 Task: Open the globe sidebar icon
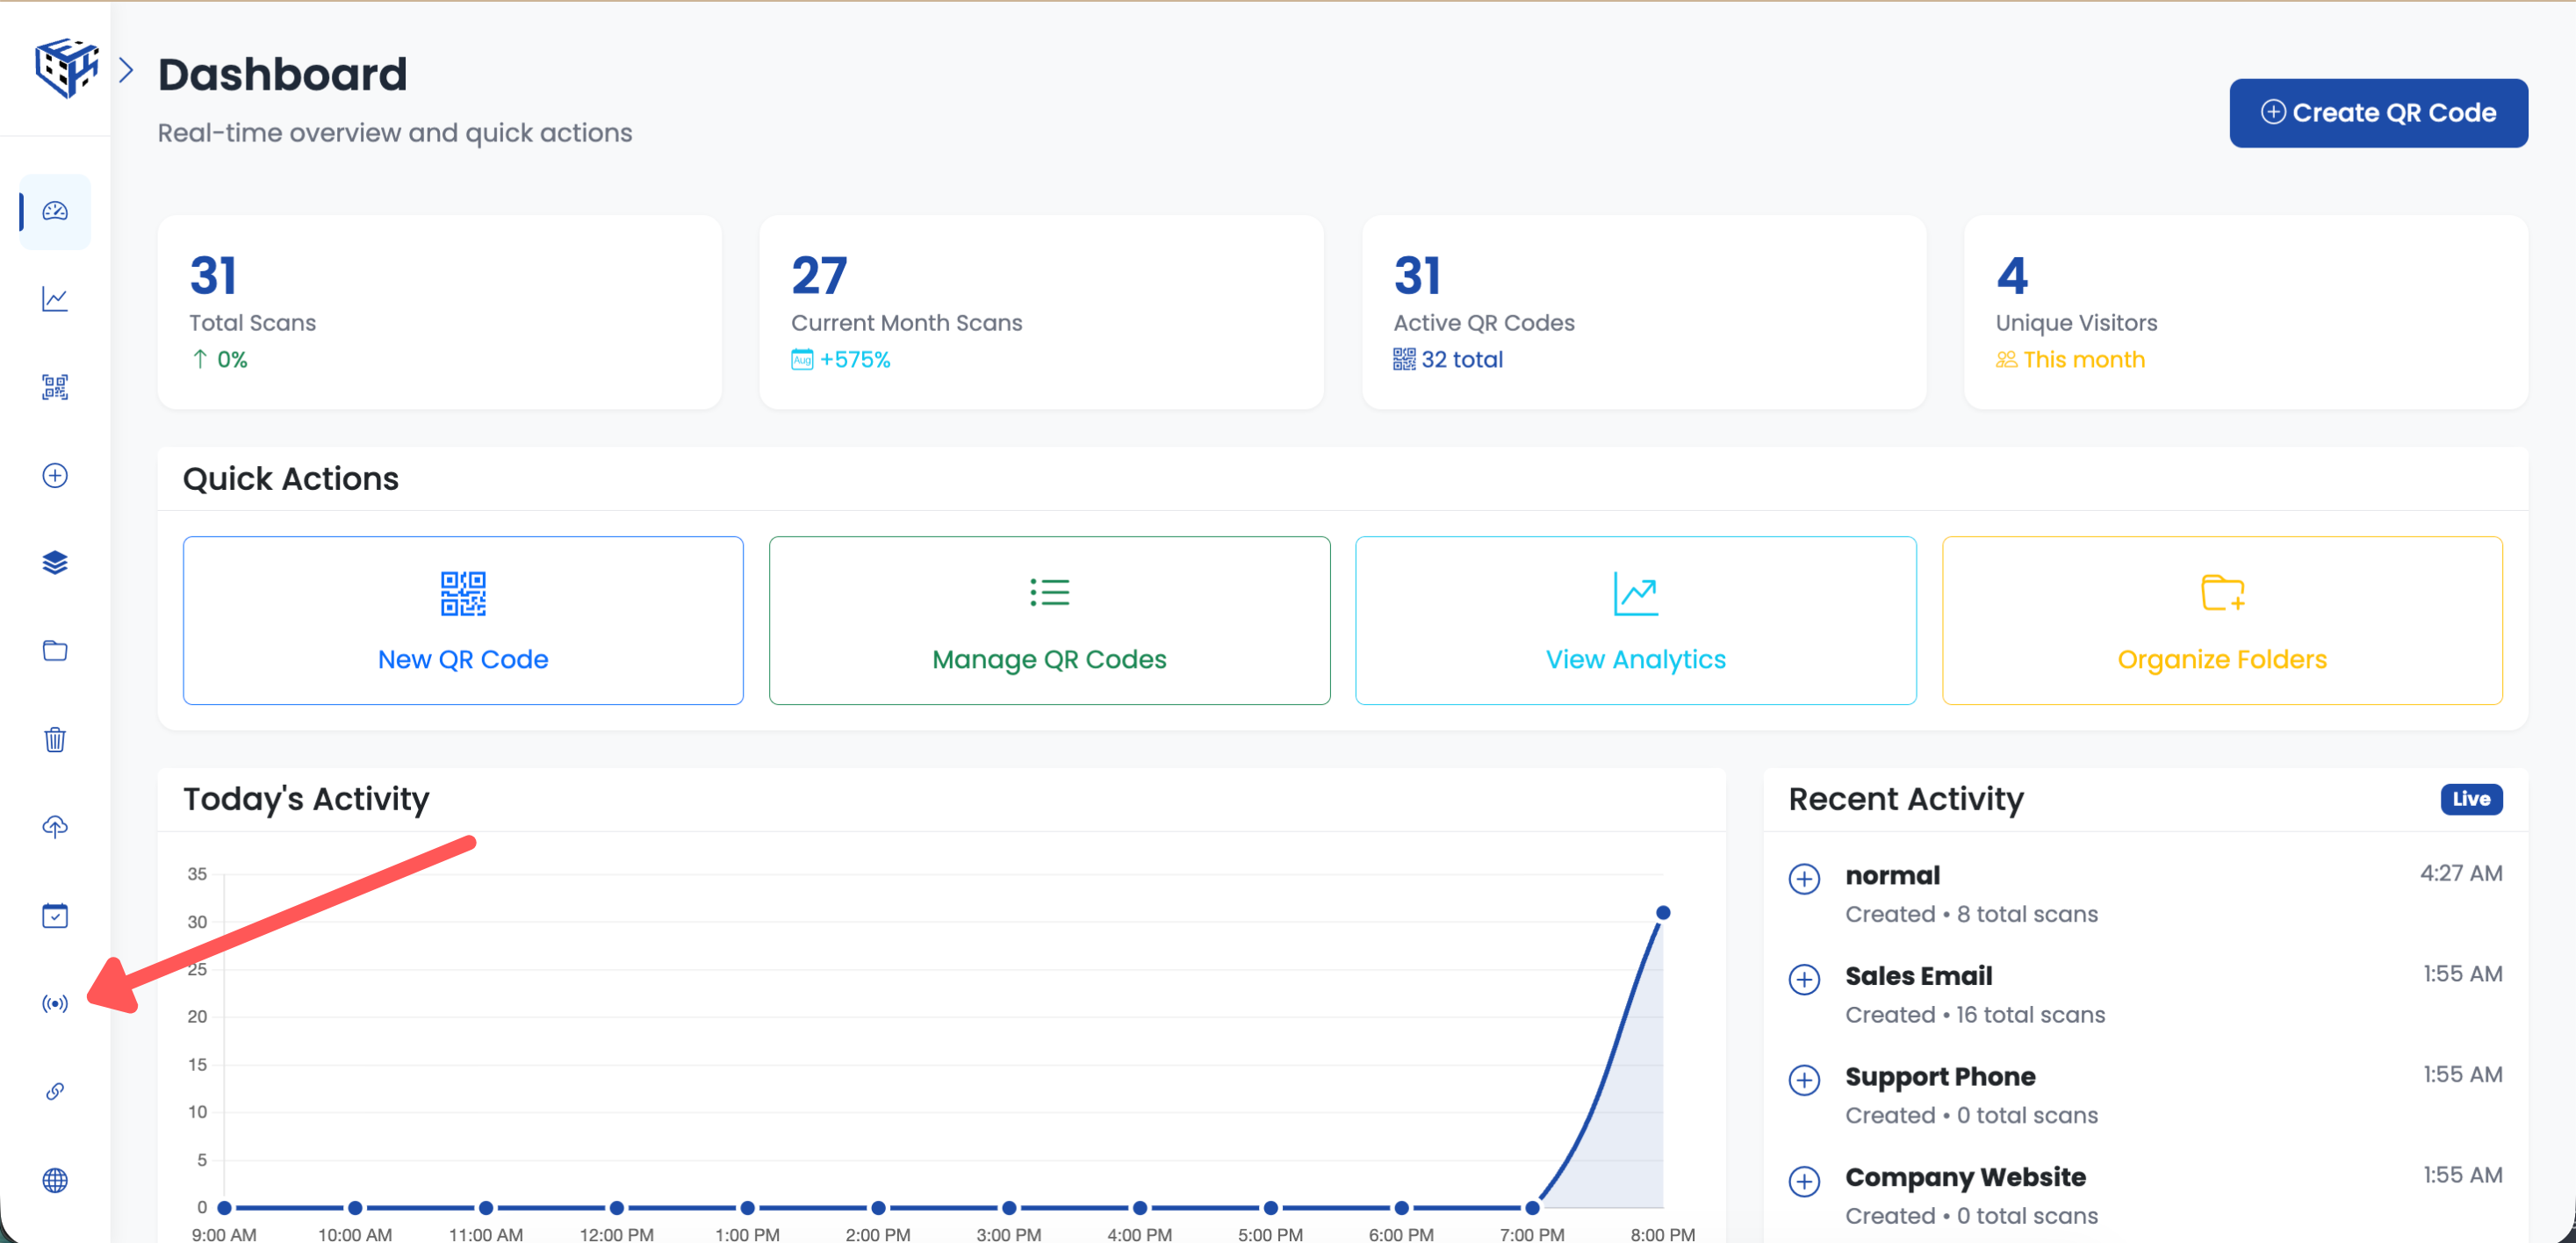tap(55, 1180)
